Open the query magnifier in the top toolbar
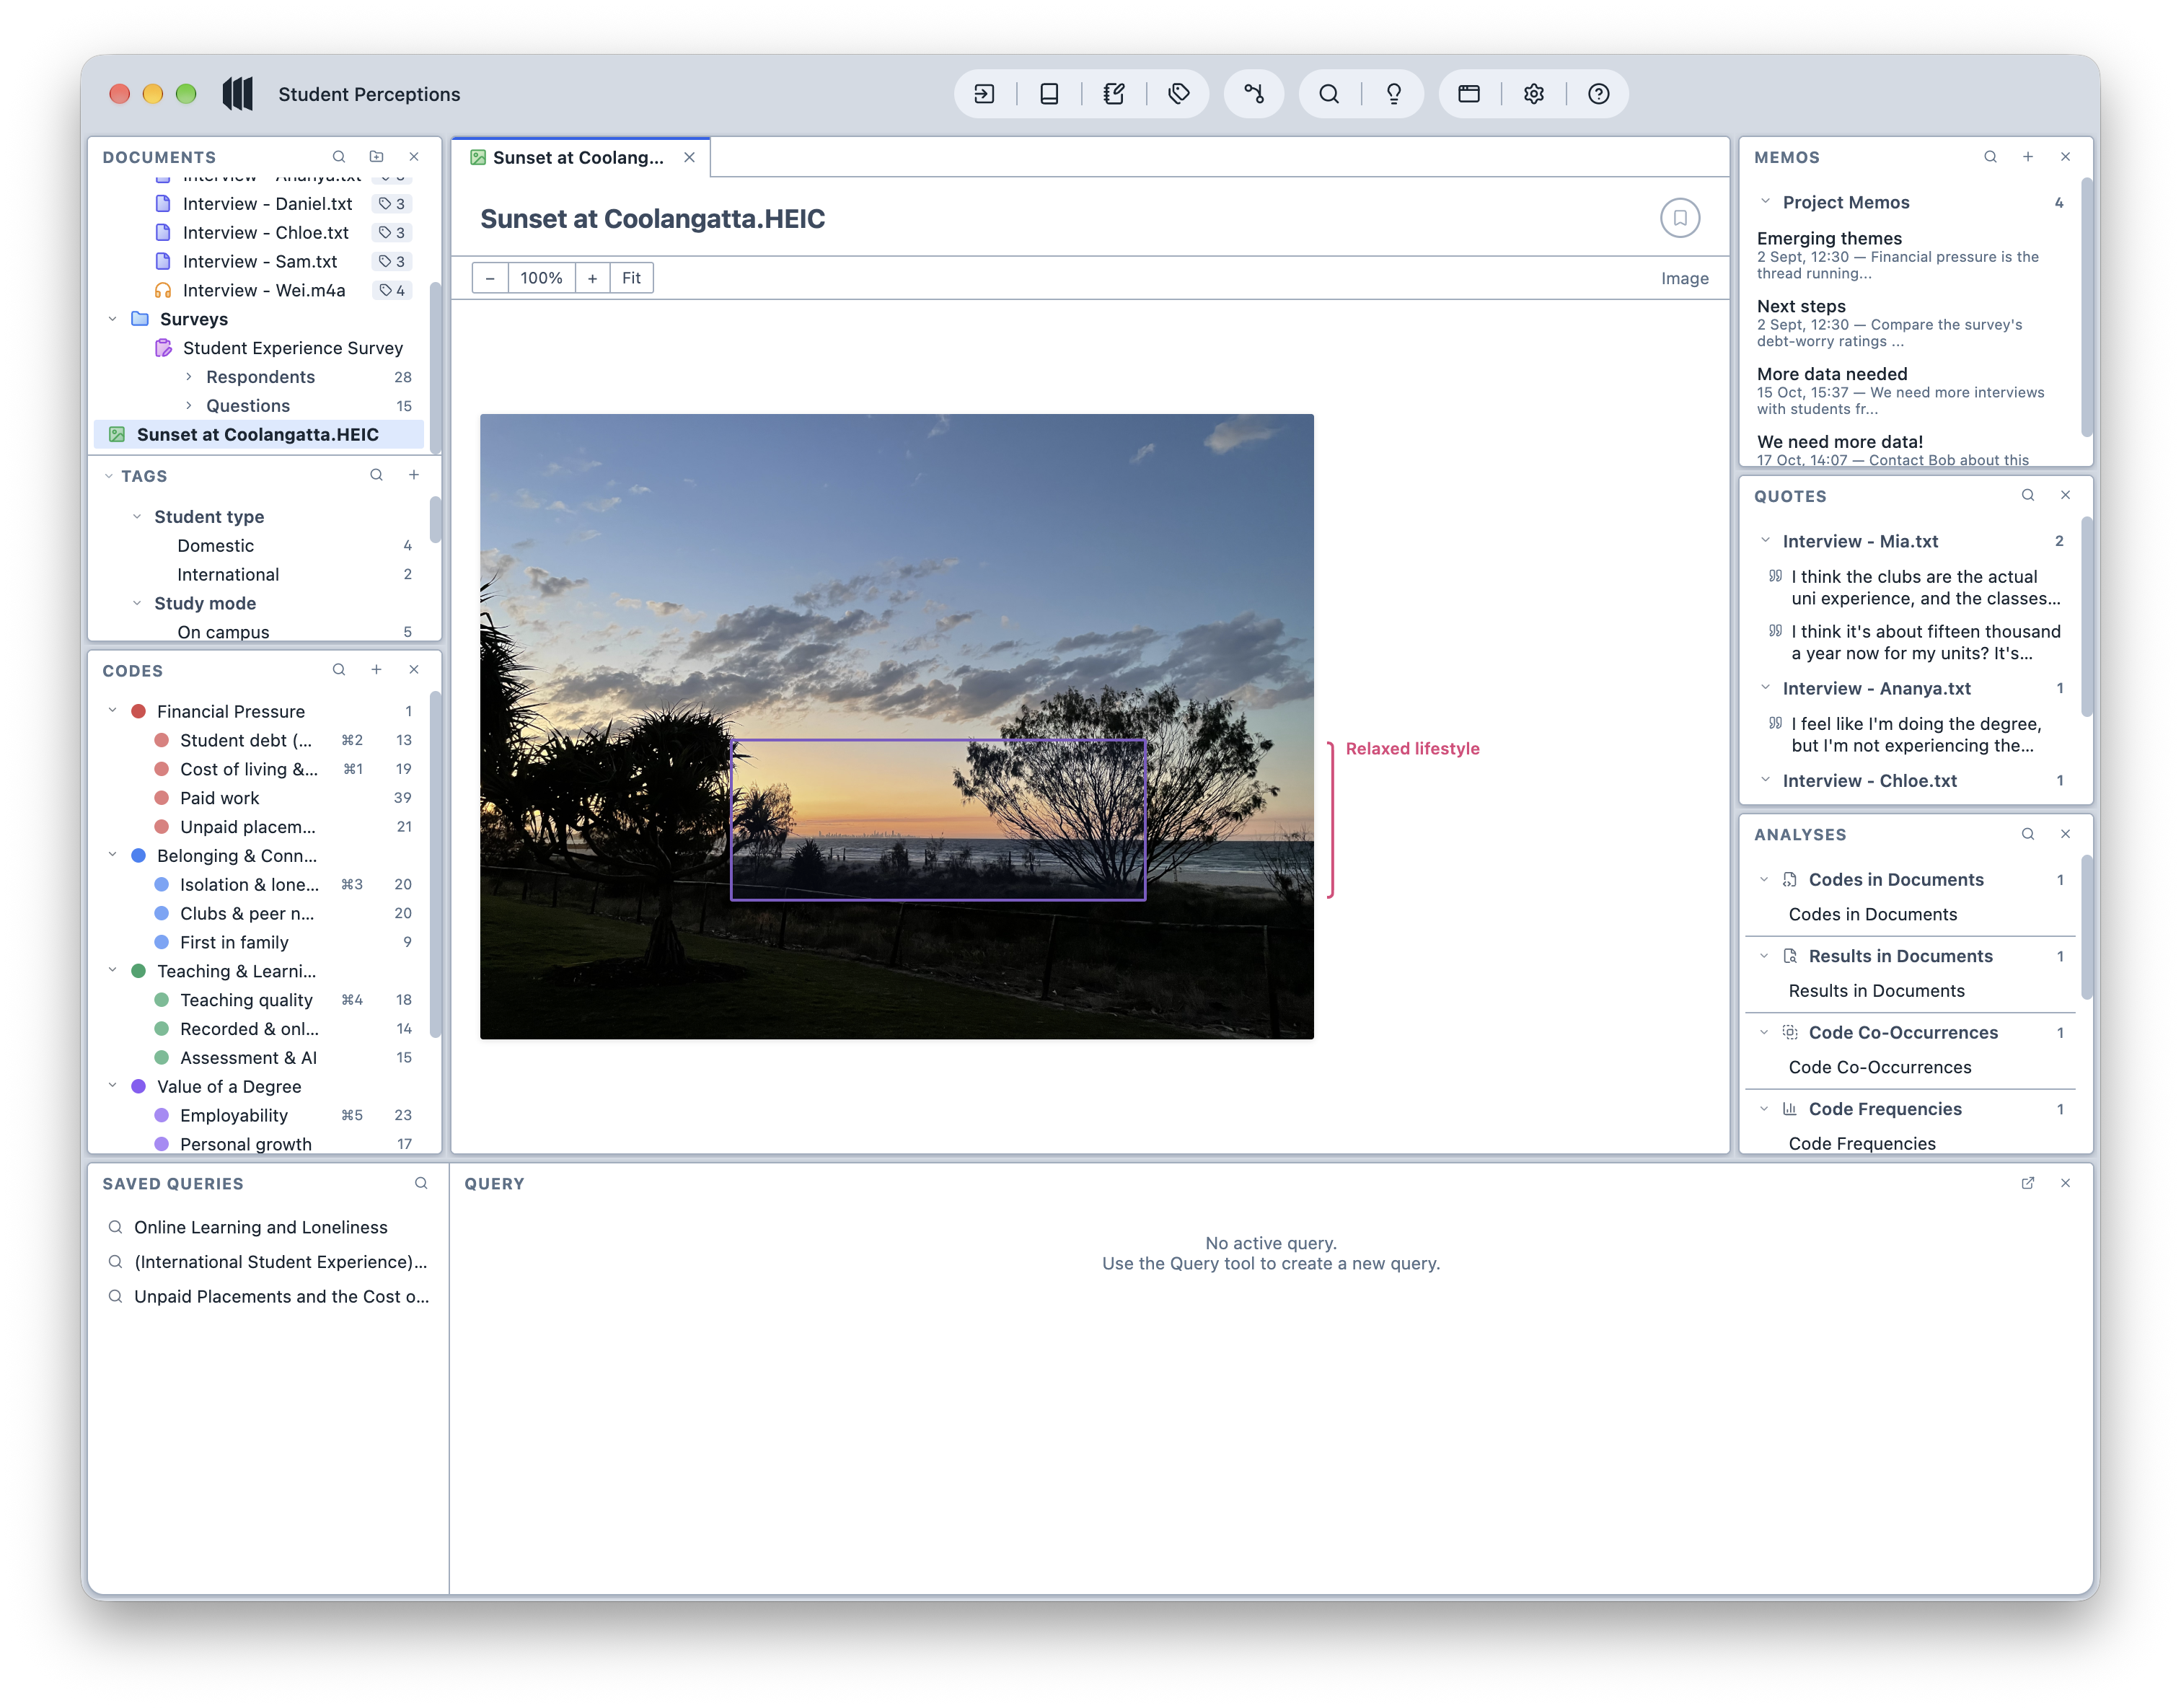The height and width of the screenshot is (1708, 2181). pyautogui.click(x=1329, y=94)
